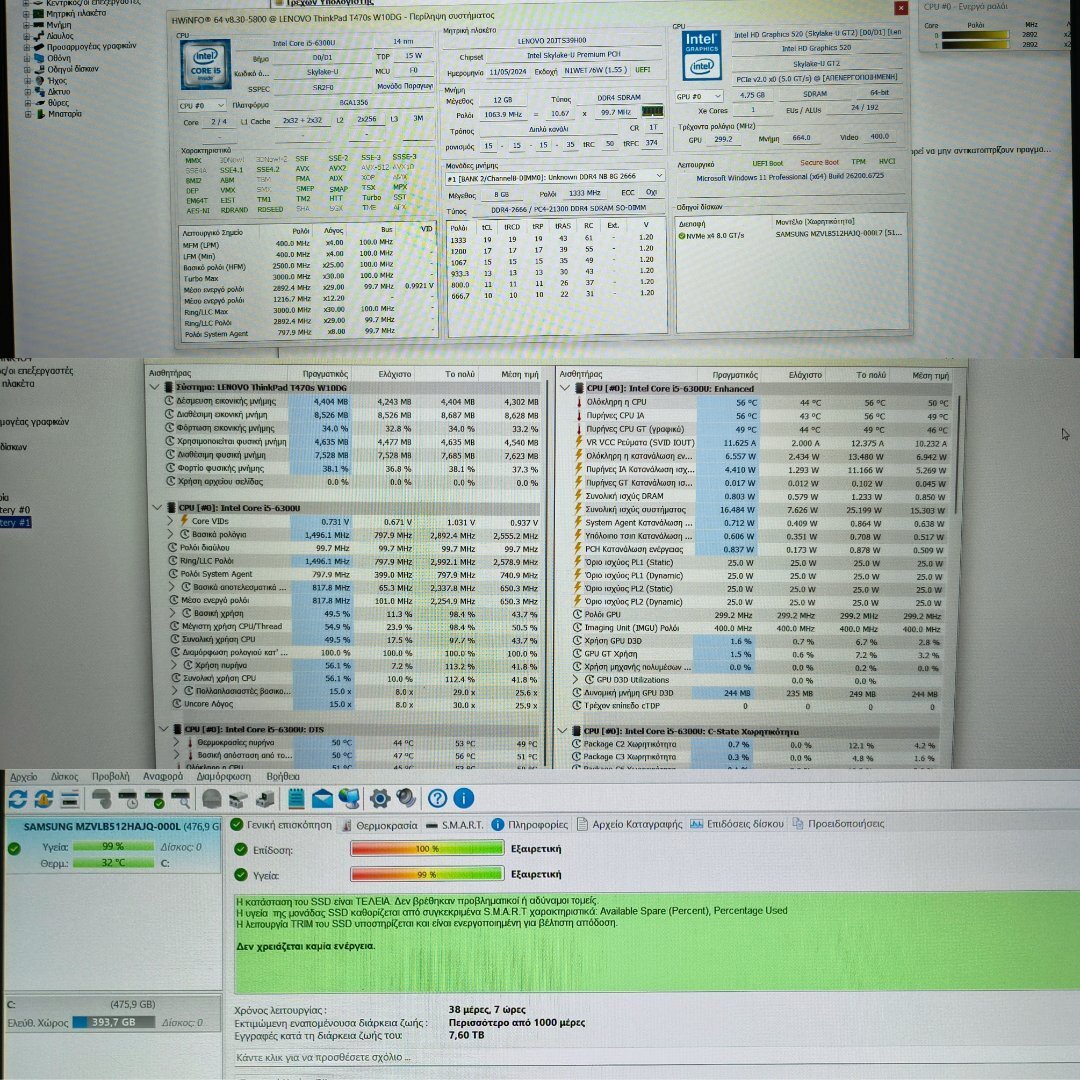Click the Επίδοση 100 % gradient bar

click(427, 849)
